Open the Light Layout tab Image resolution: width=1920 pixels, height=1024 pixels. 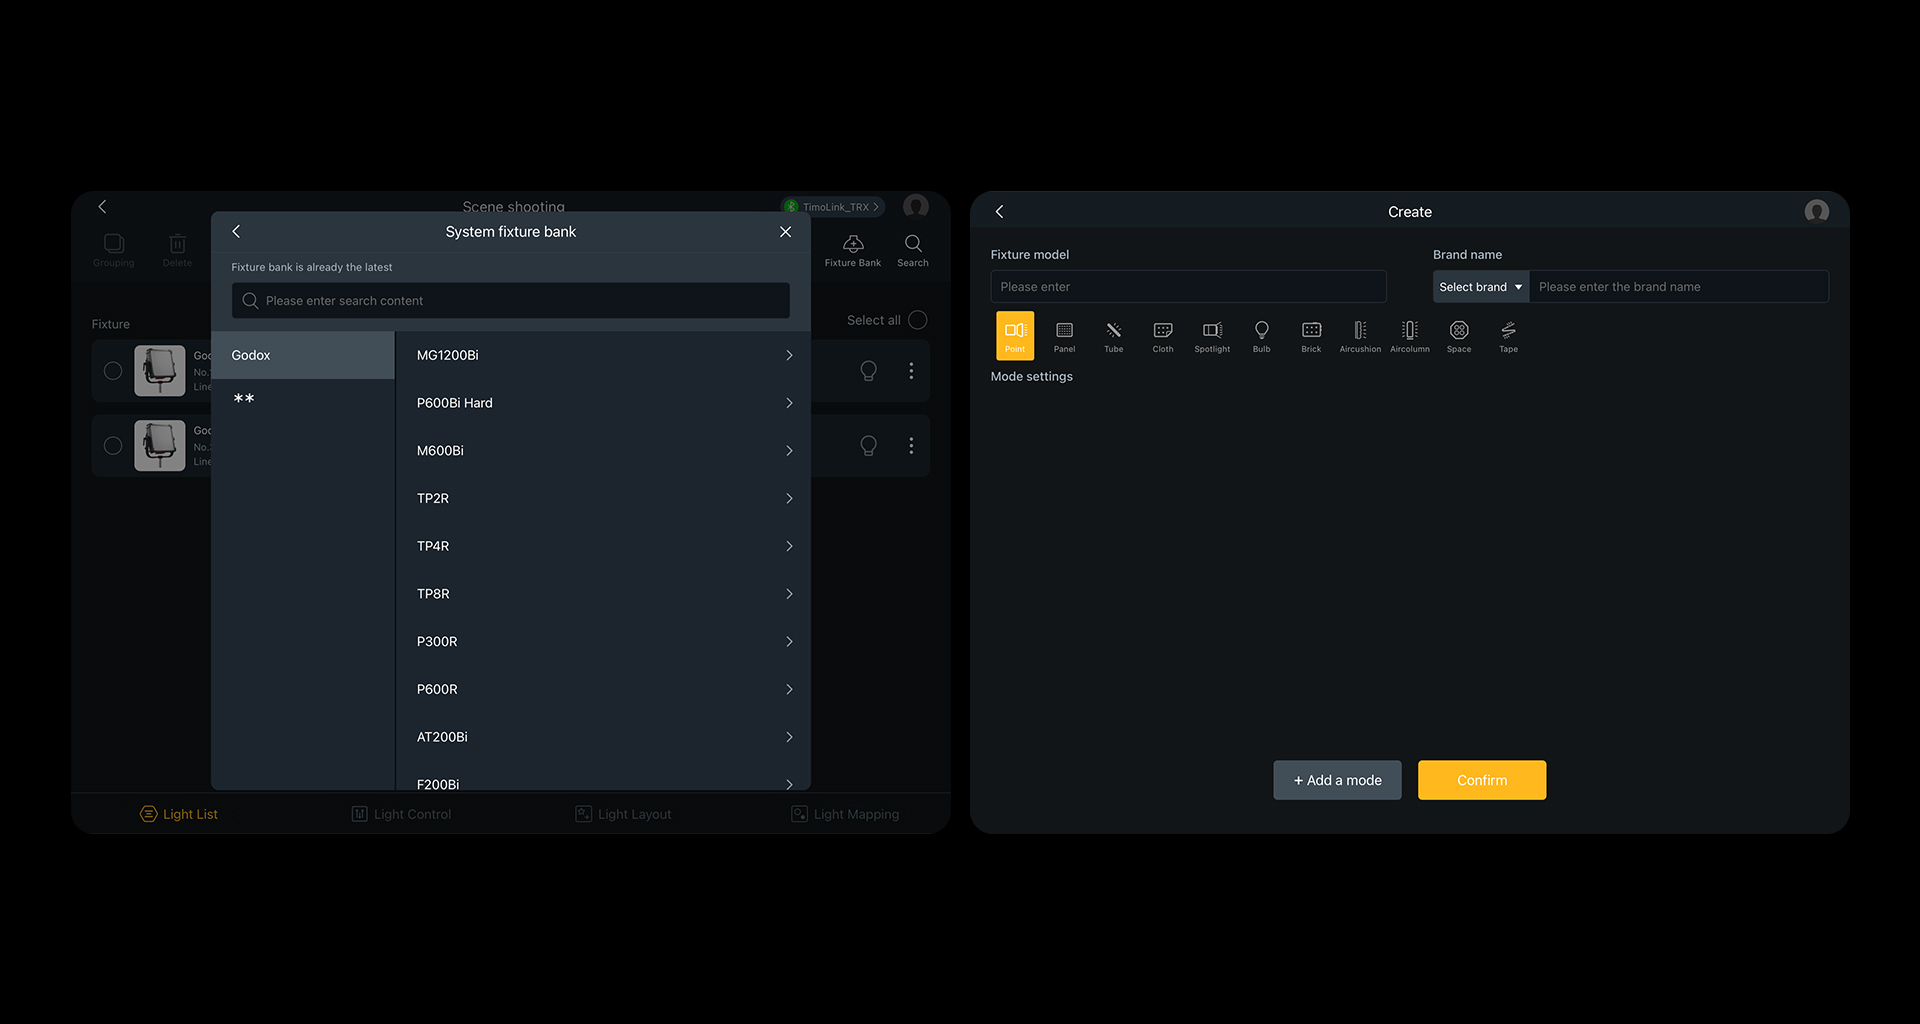pyautogui.click(x=624, y=814)
